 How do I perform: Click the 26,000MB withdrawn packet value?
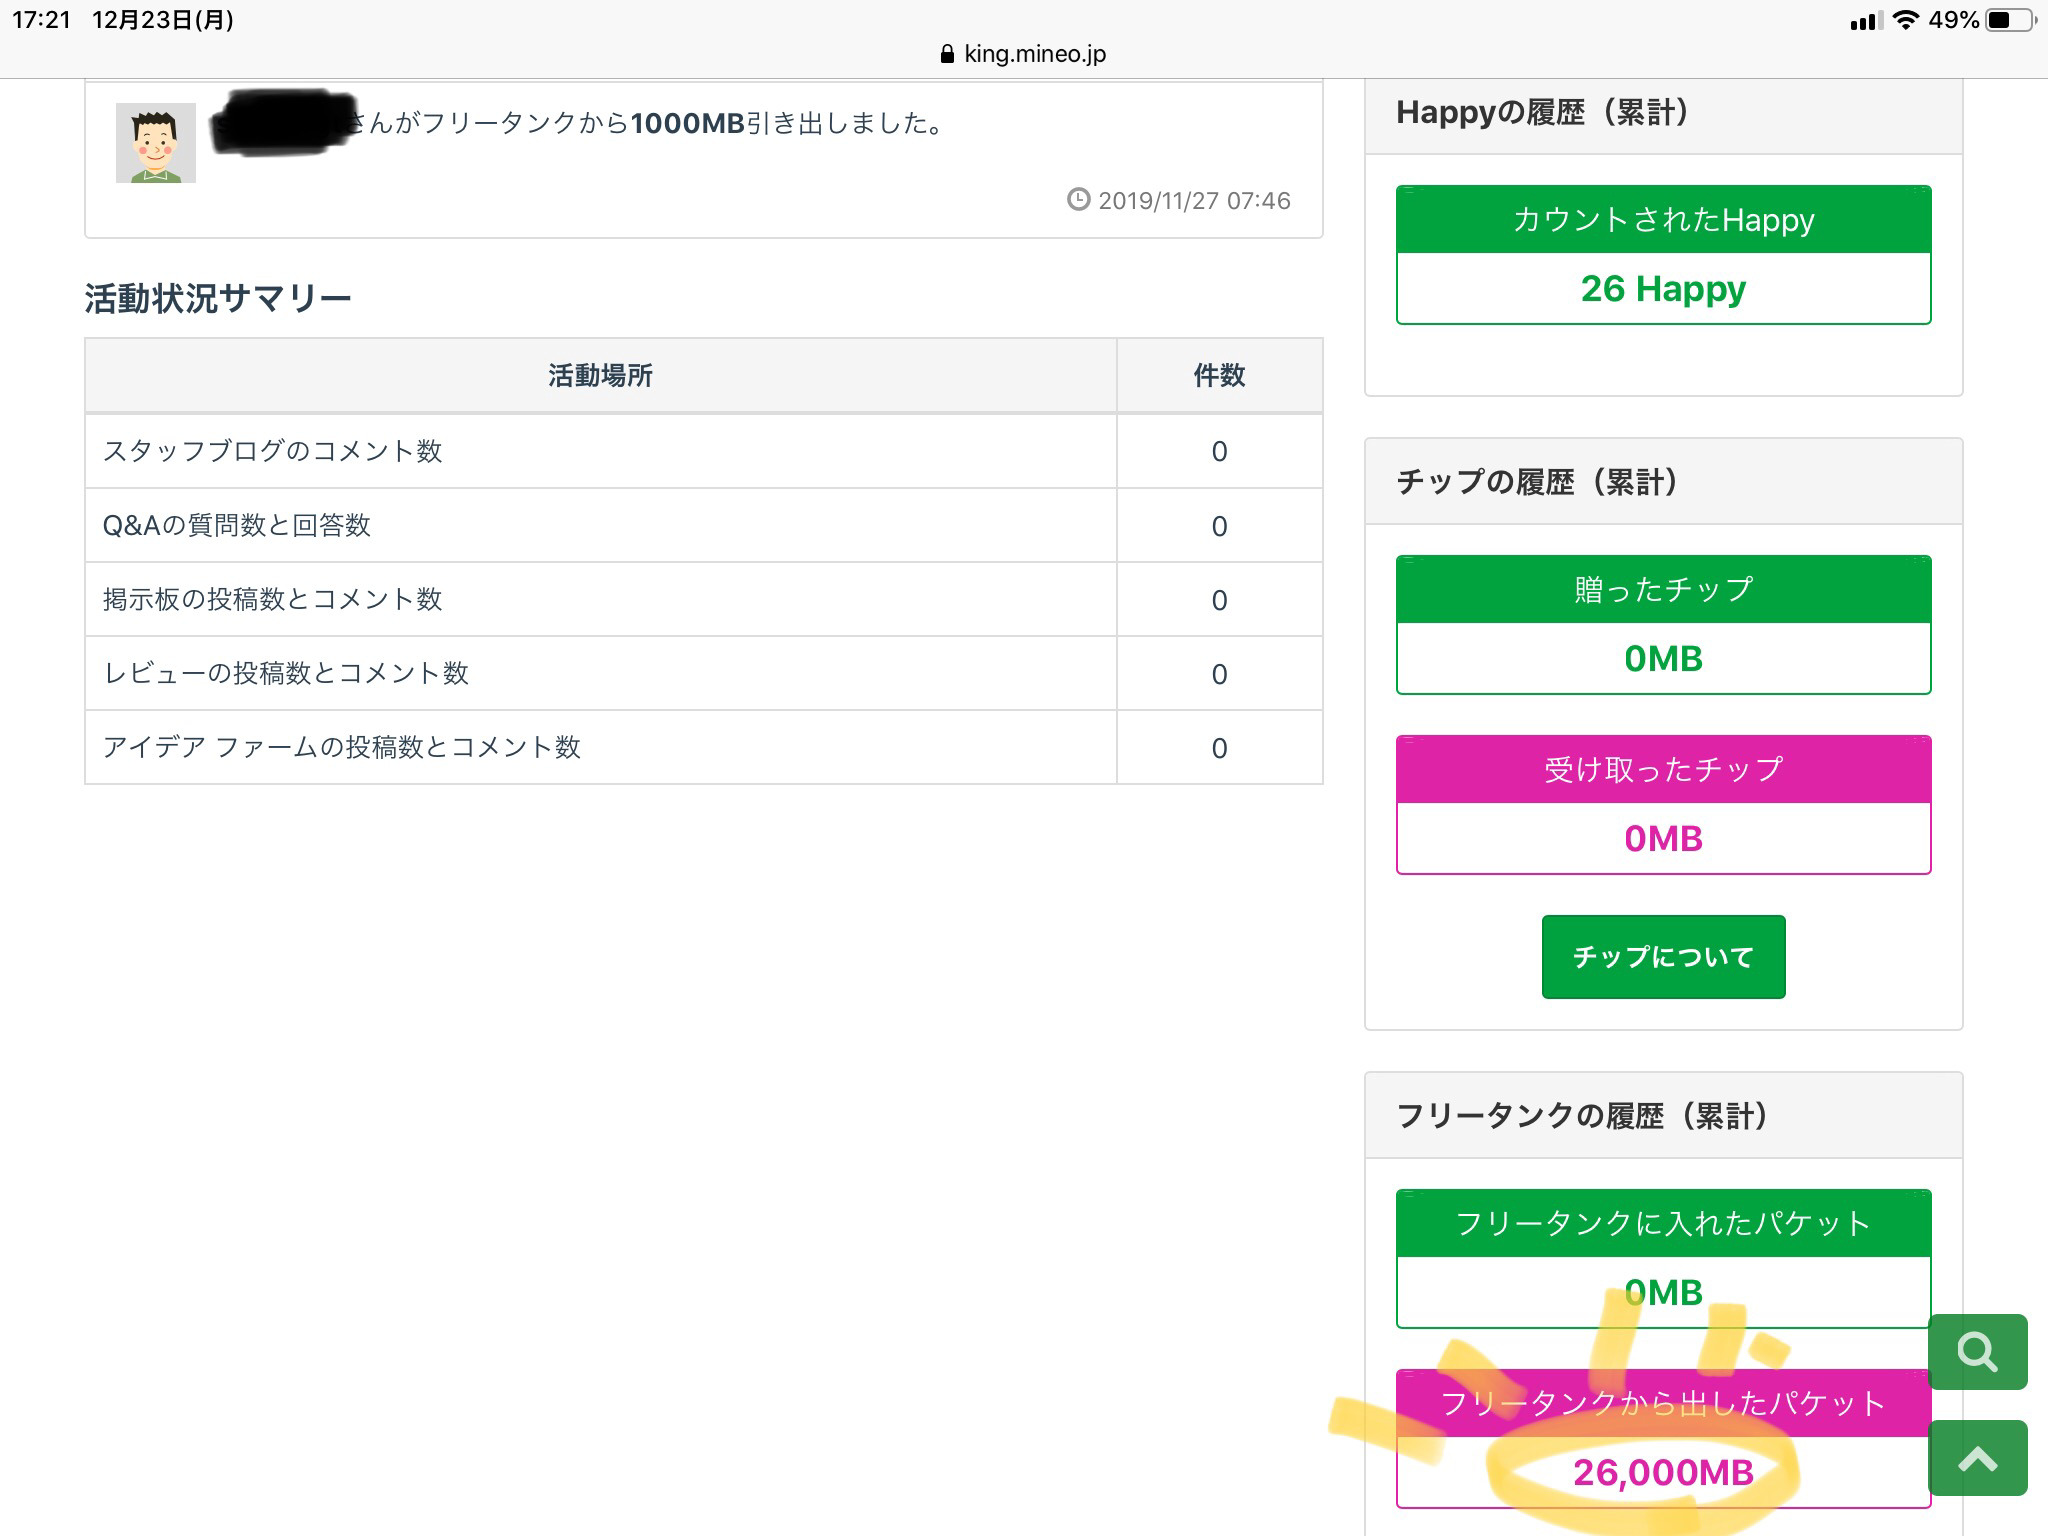[1663, 1472]
